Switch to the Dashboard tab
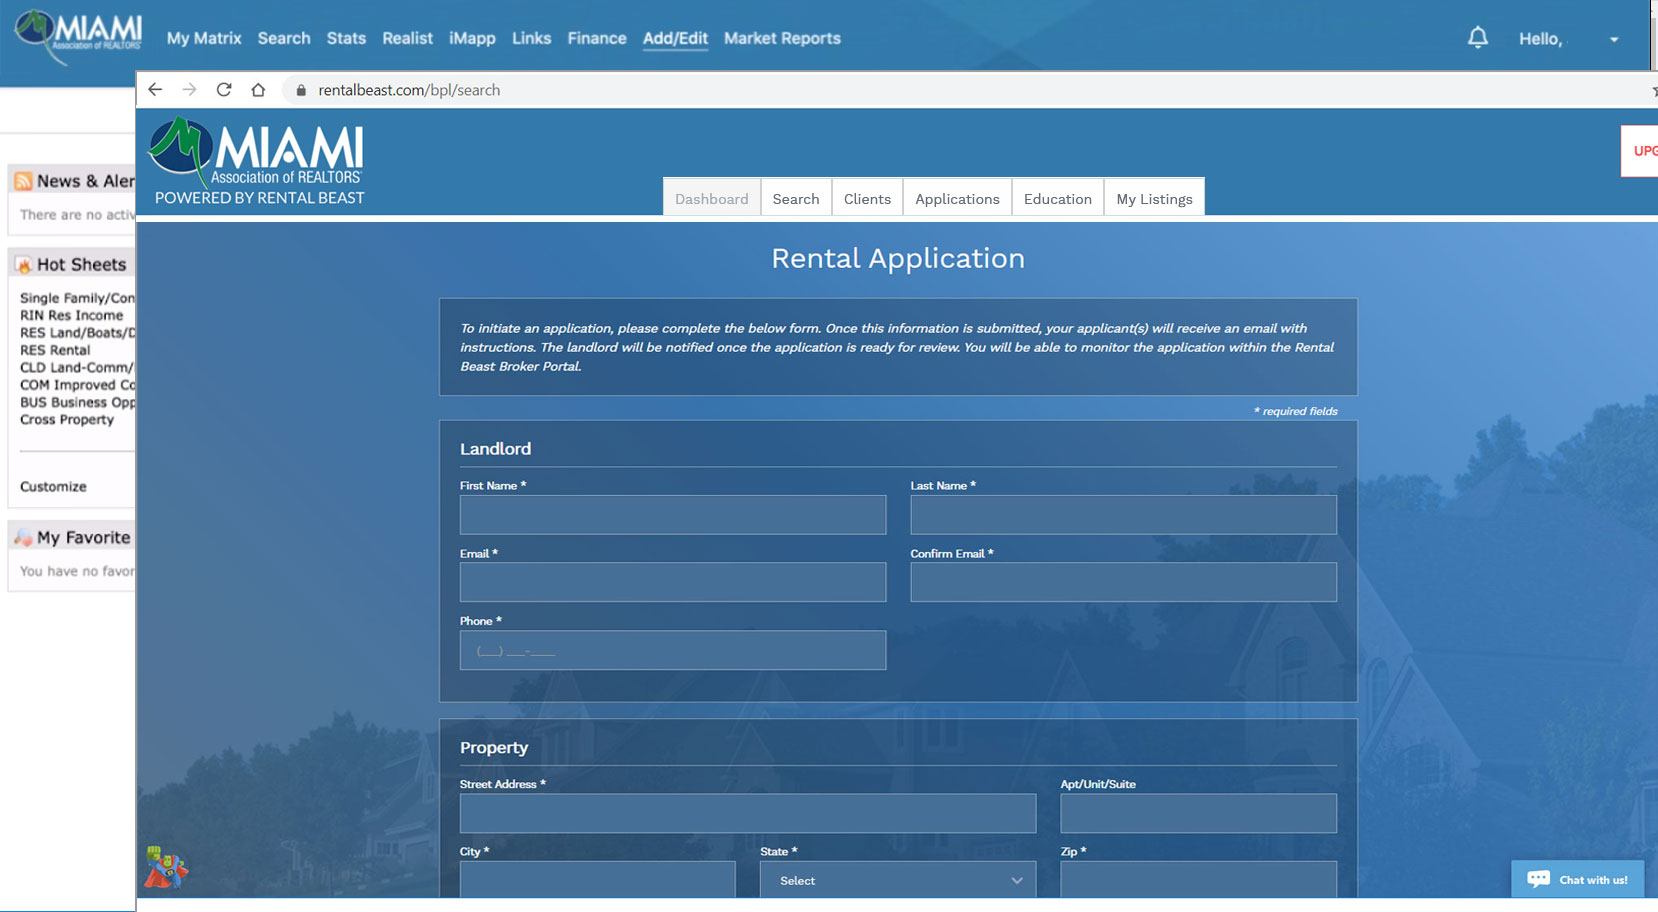Viewport: 1658px width, 912px height. (712, 197)
